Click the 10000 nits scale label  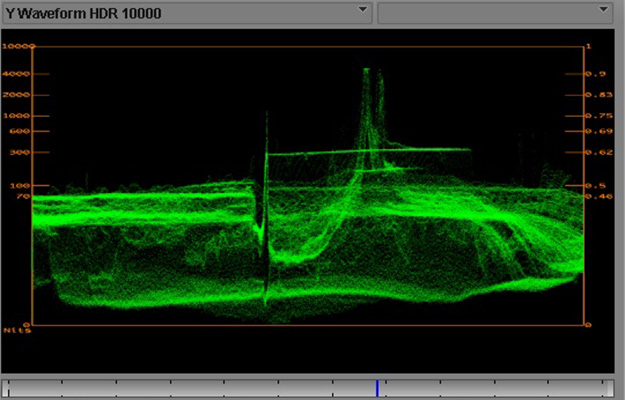tap(18, 46)
